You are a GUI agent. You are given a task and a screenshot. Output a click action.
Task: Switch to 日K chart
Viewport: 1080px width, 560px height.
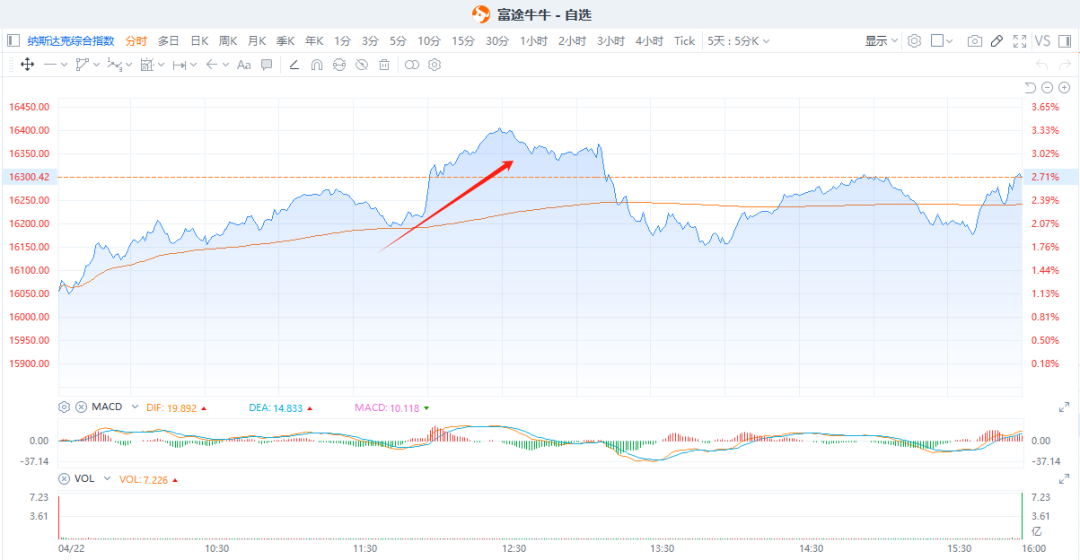pyautogui.click(x=199, y=41)
